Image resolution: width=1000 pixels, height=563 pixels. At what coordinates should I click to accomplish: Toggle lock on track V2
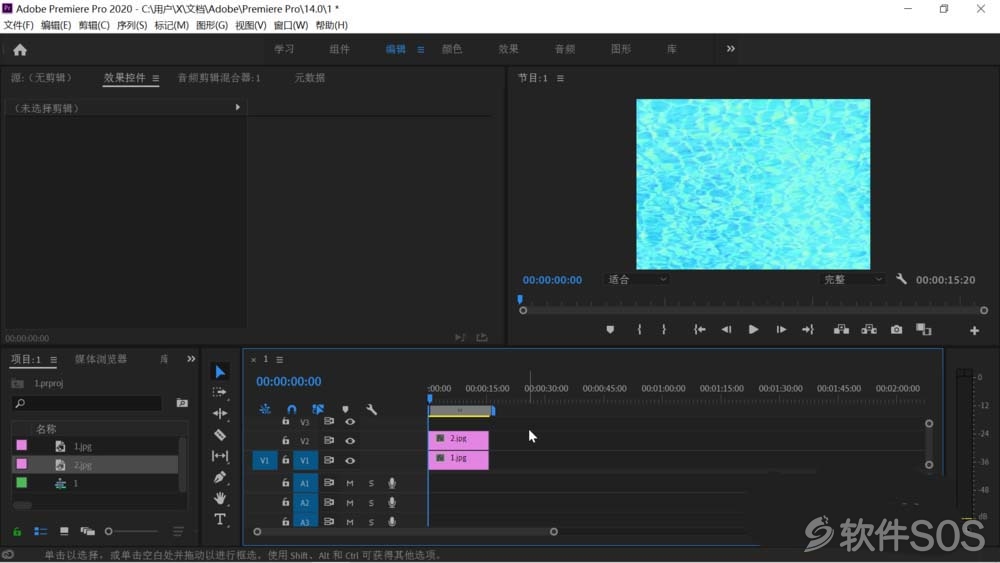(x=286, y=441)
